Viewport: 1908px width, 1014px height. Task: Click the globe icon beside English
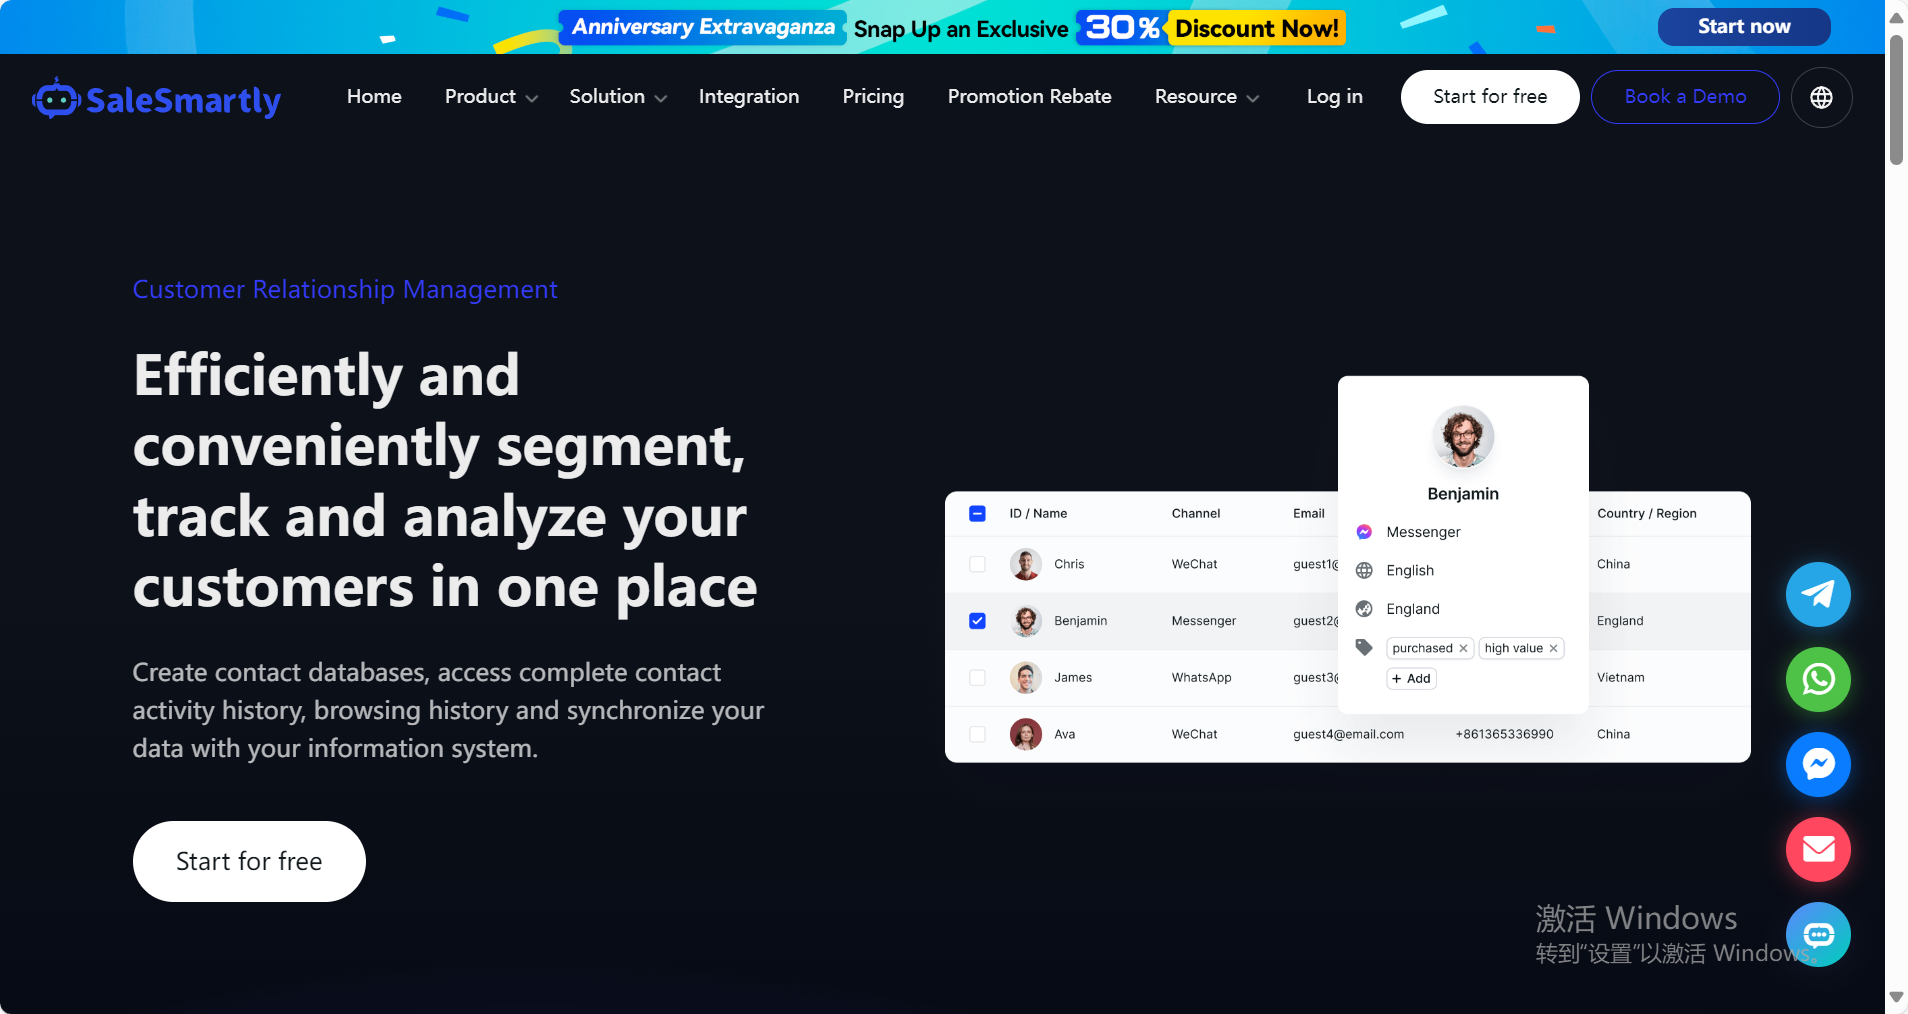coord(1364,570)
